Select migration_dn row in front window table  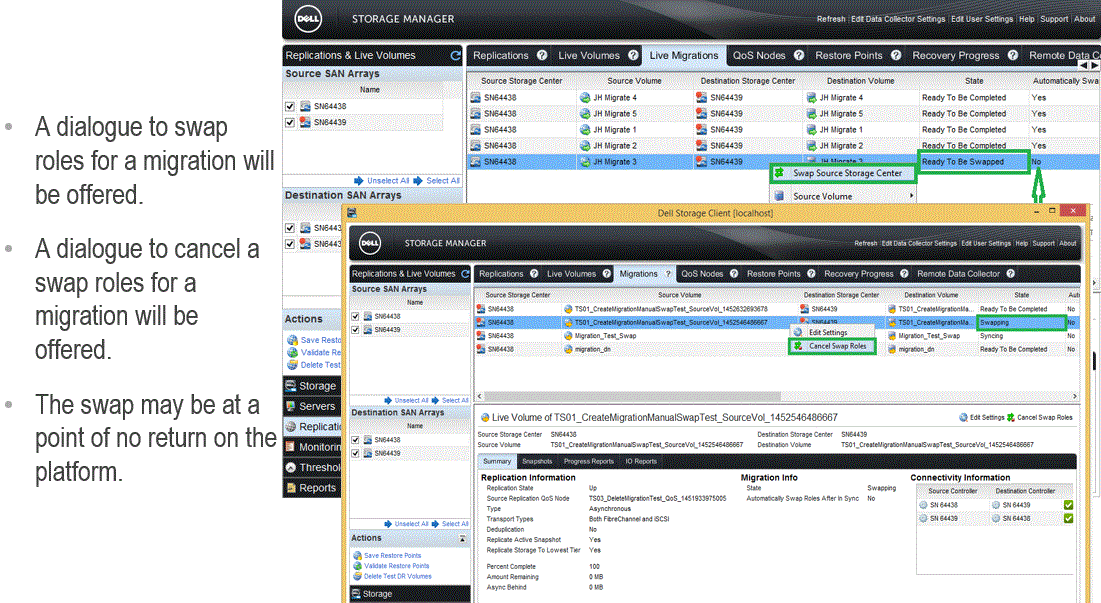(777, 349)
